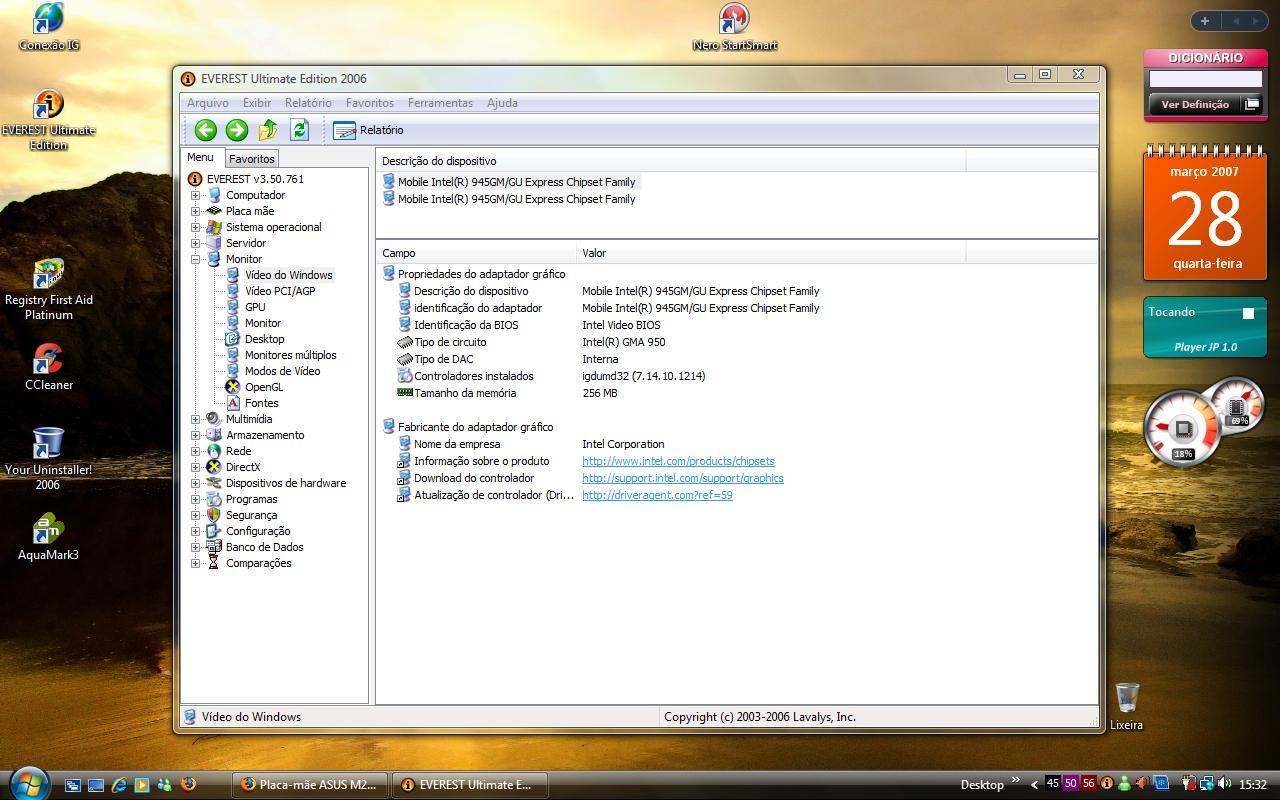Open the Lixeira recycle bin
Screen dimensions: 1280x800
point(1126,706)
